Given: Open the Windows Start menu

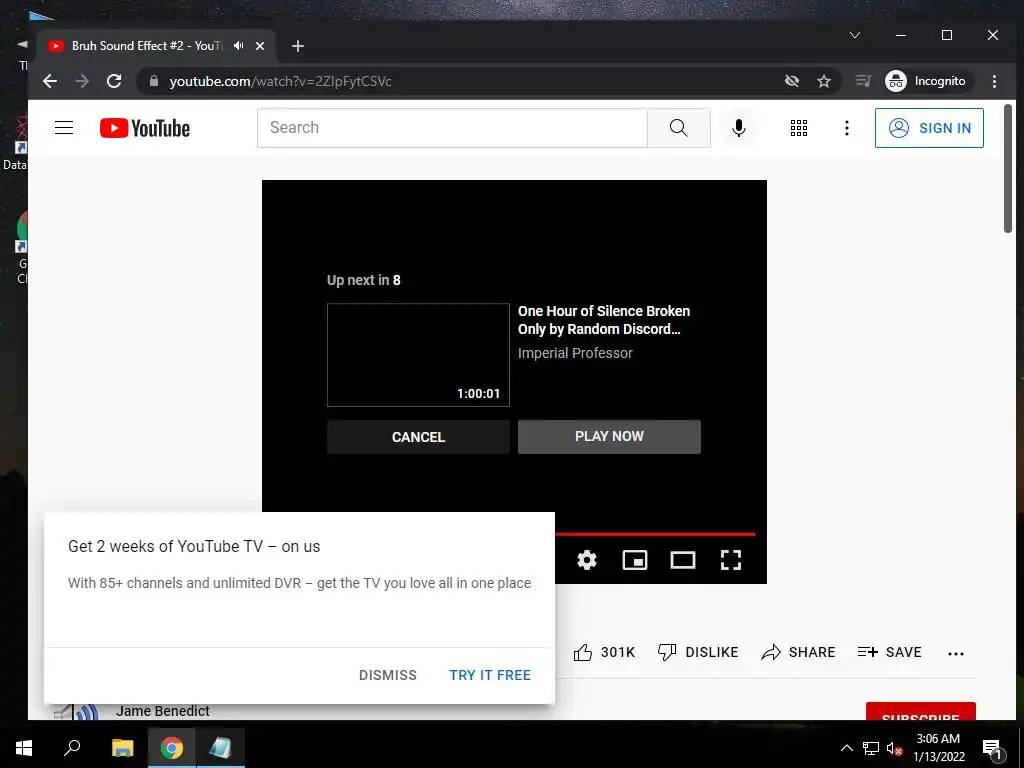Looking at the screenshot, I should point(24,748).
